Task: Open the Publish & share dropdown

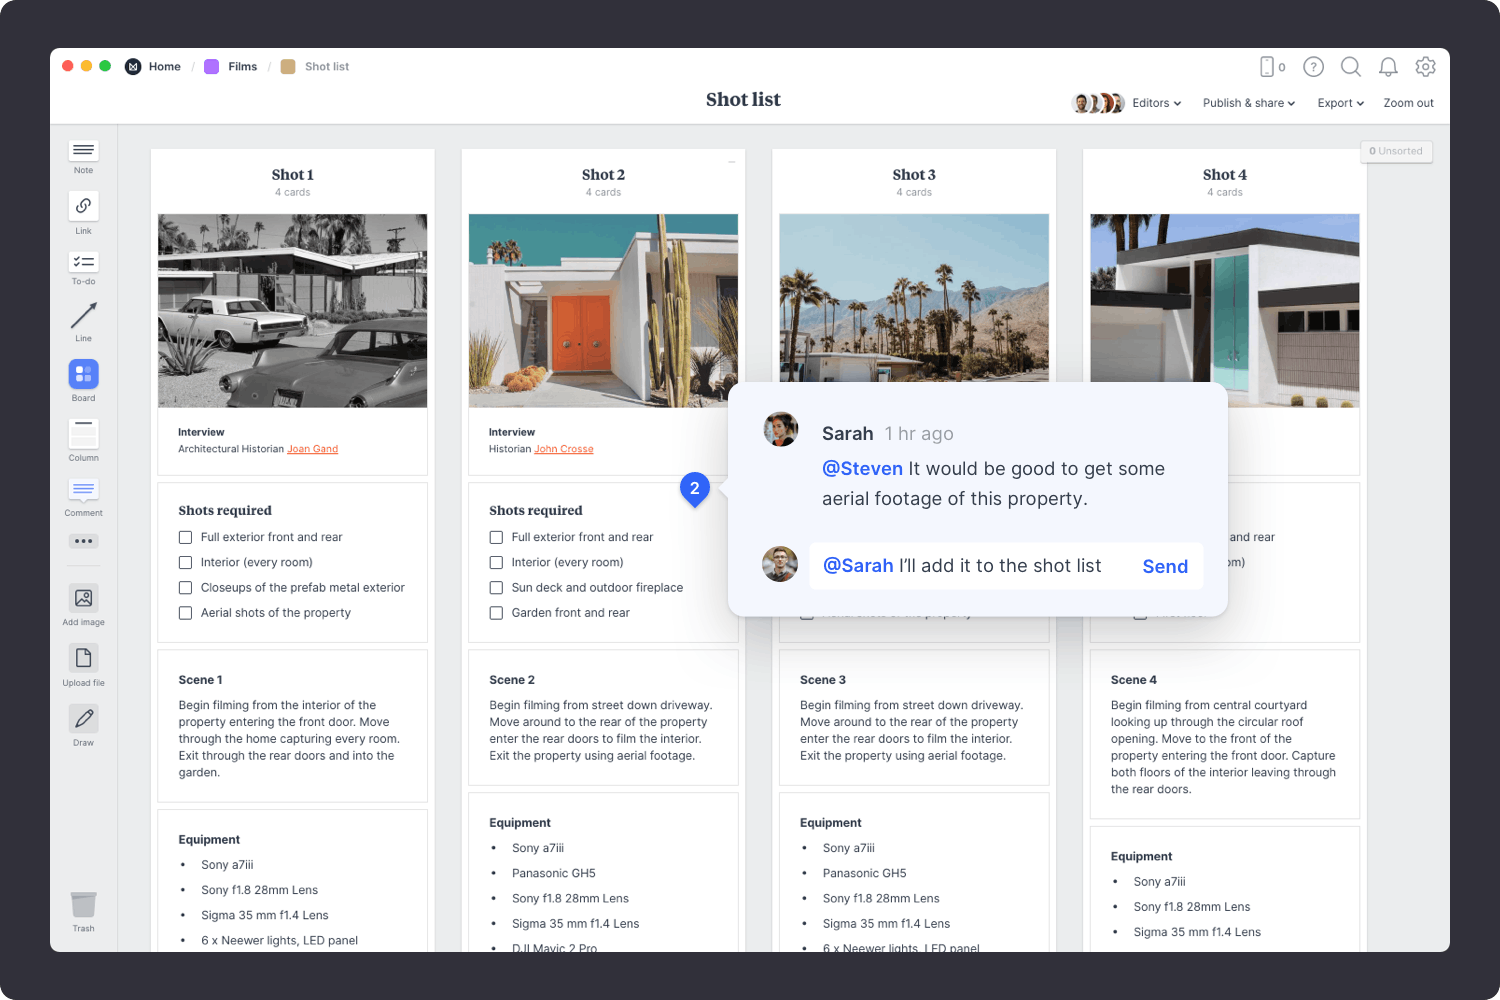Action: (1248, 103)
